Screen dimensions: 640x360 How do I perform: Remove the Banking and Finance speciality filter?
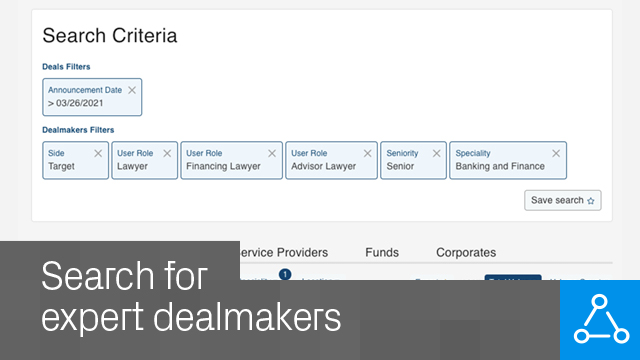556,153
